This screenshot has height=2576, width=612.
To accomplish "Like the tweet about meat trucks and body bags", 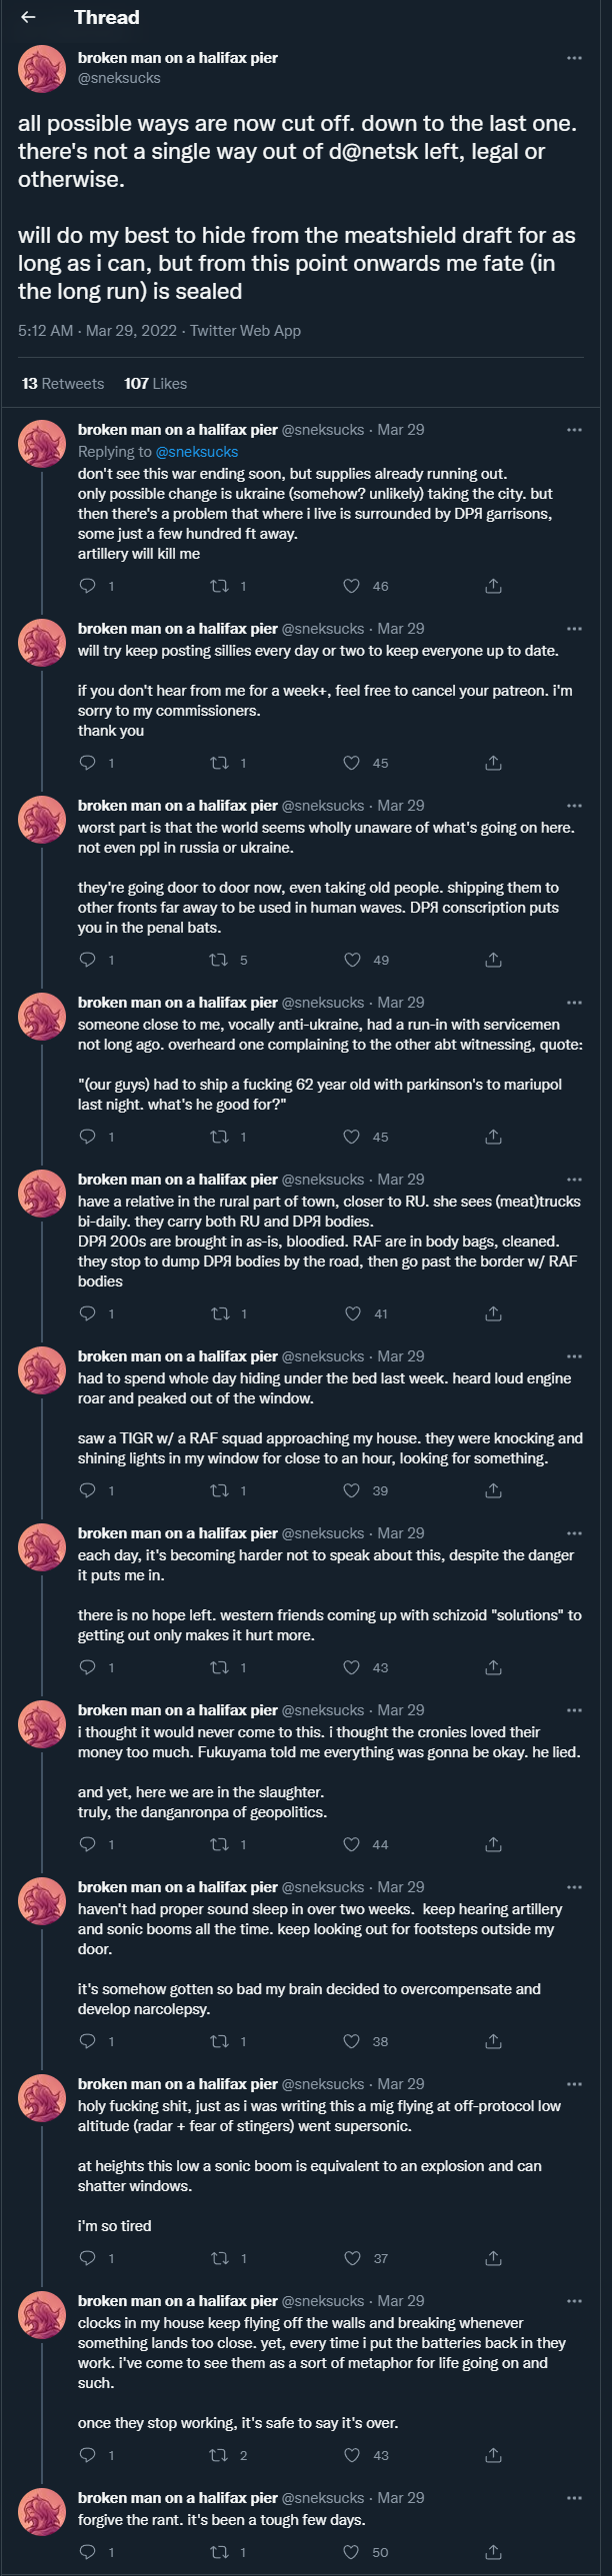I will (x=352, y=1314).
